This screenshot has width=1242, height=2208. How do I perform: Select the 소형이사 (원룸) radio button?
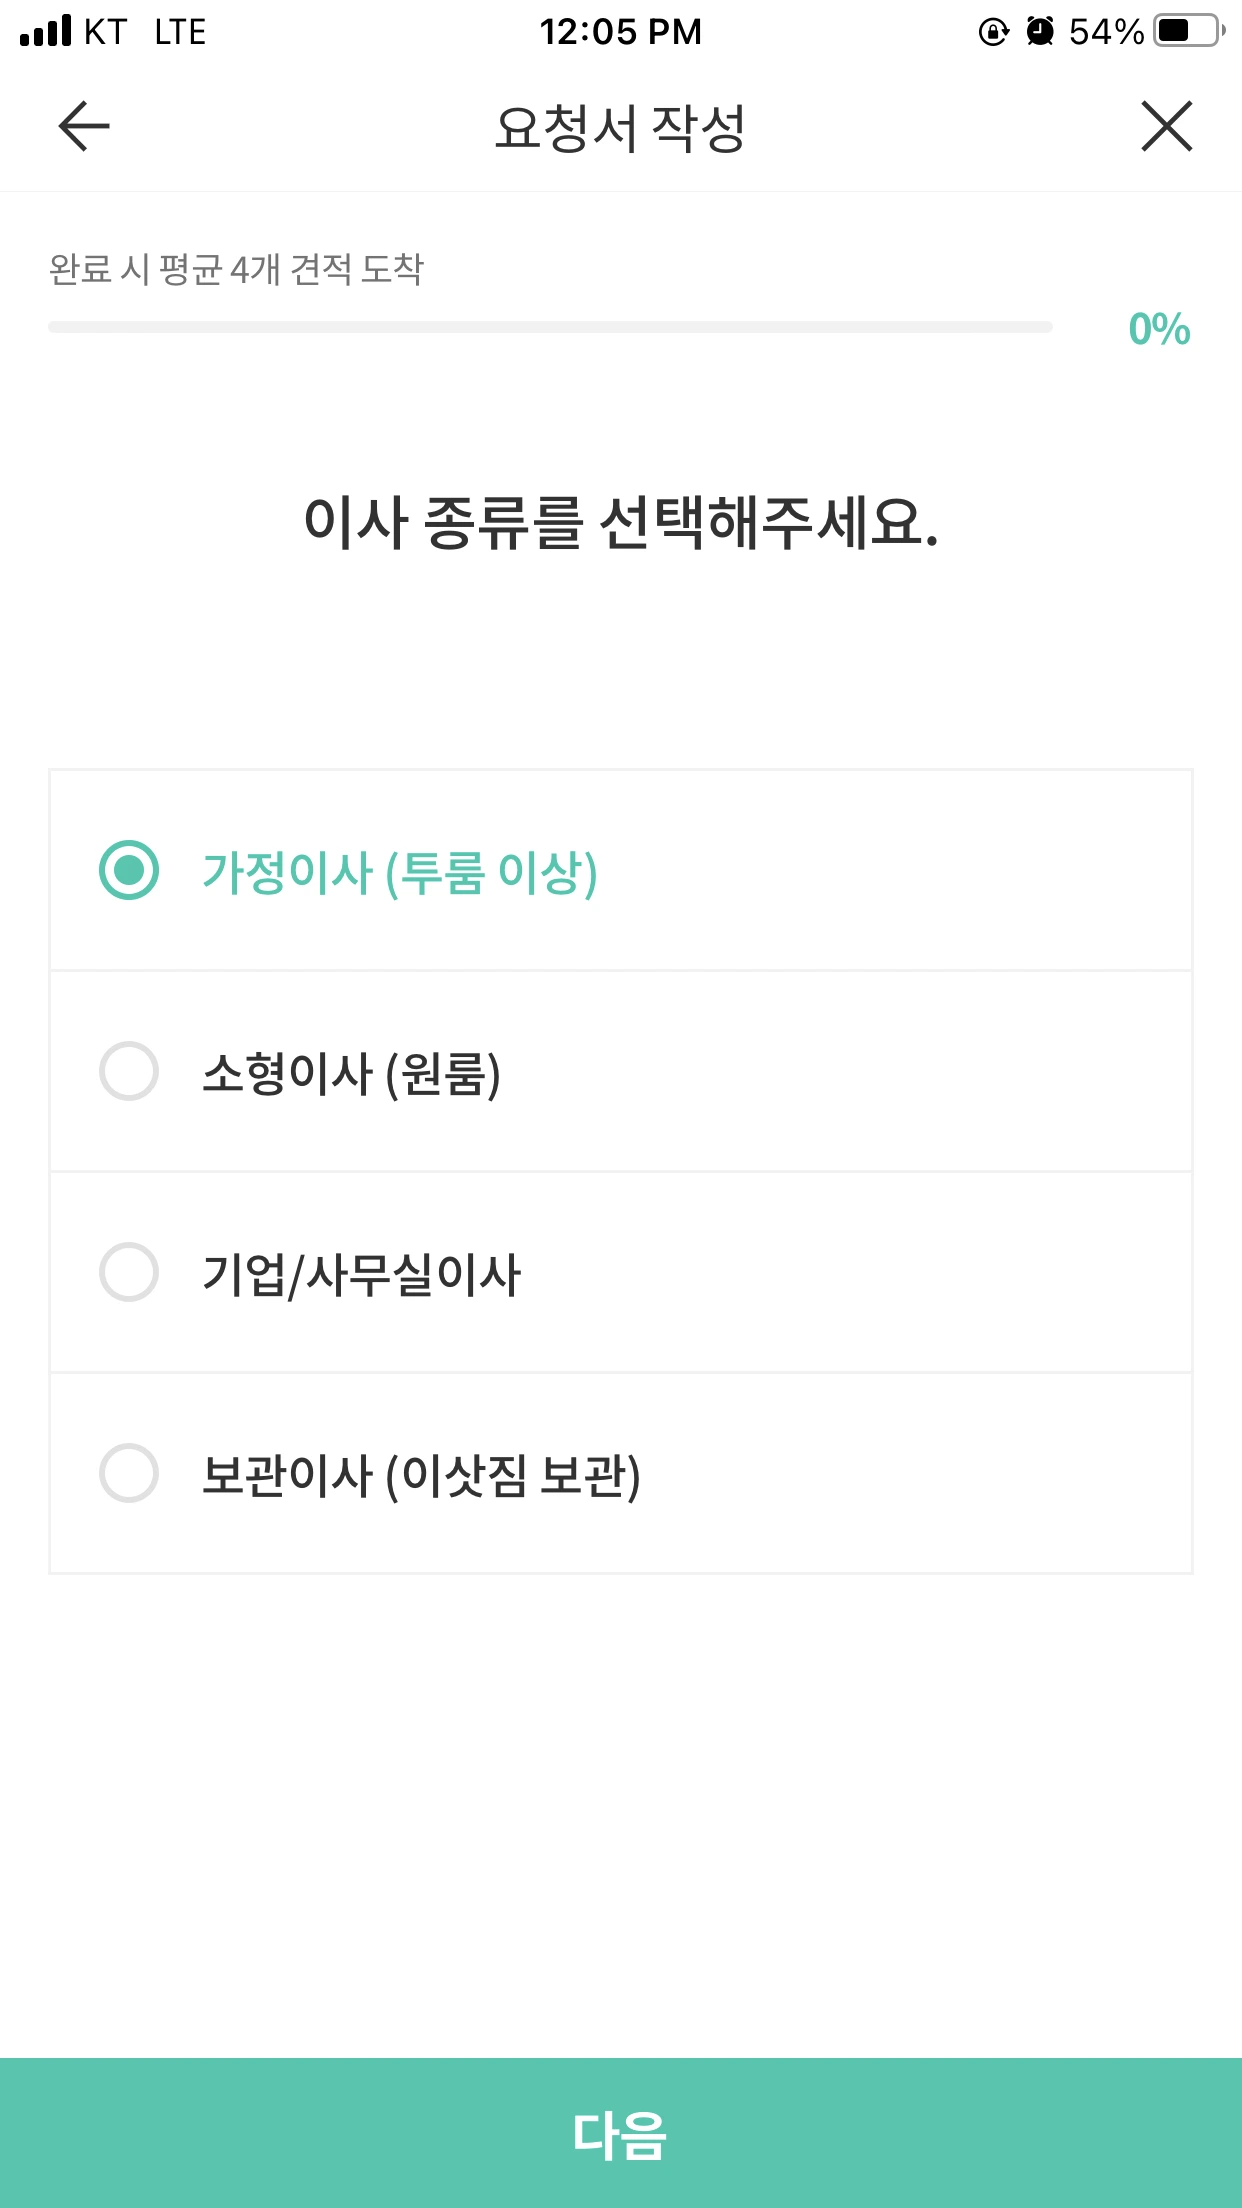click(x=129, y=1071)
